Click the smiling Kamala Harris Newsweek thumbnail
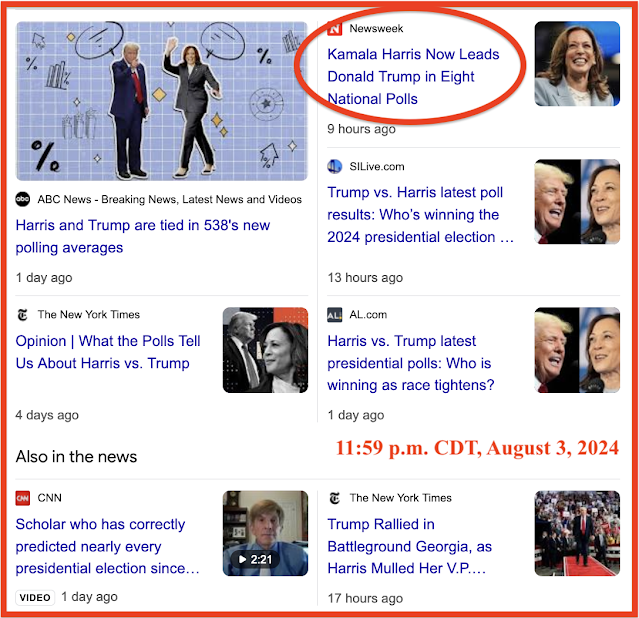Image resolution: width=639 pixels, height=618 pixels. (x=577, y=64)
